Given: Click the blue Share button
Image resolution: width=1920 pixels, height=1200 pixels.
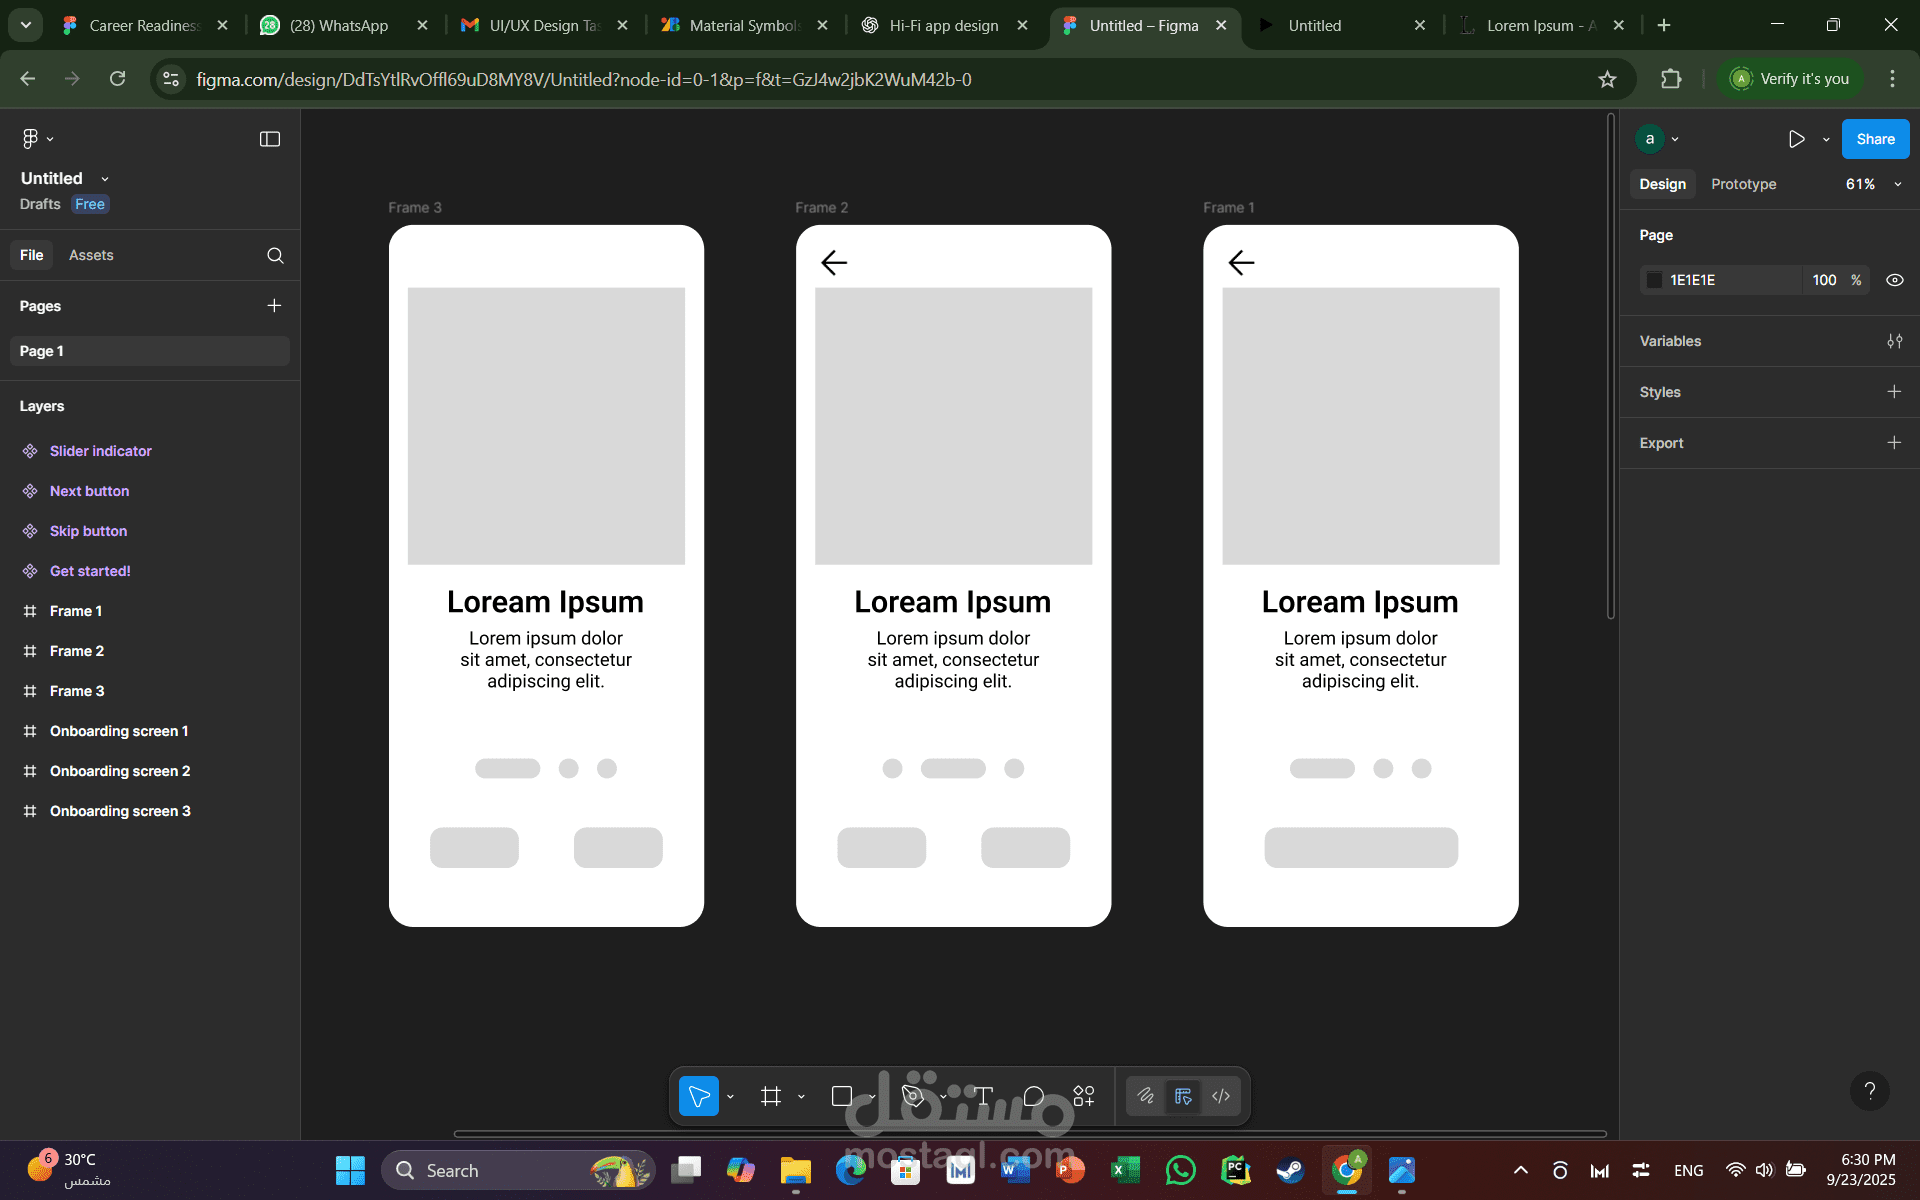Looking at the screenshot, I should tap(1875, 139).
